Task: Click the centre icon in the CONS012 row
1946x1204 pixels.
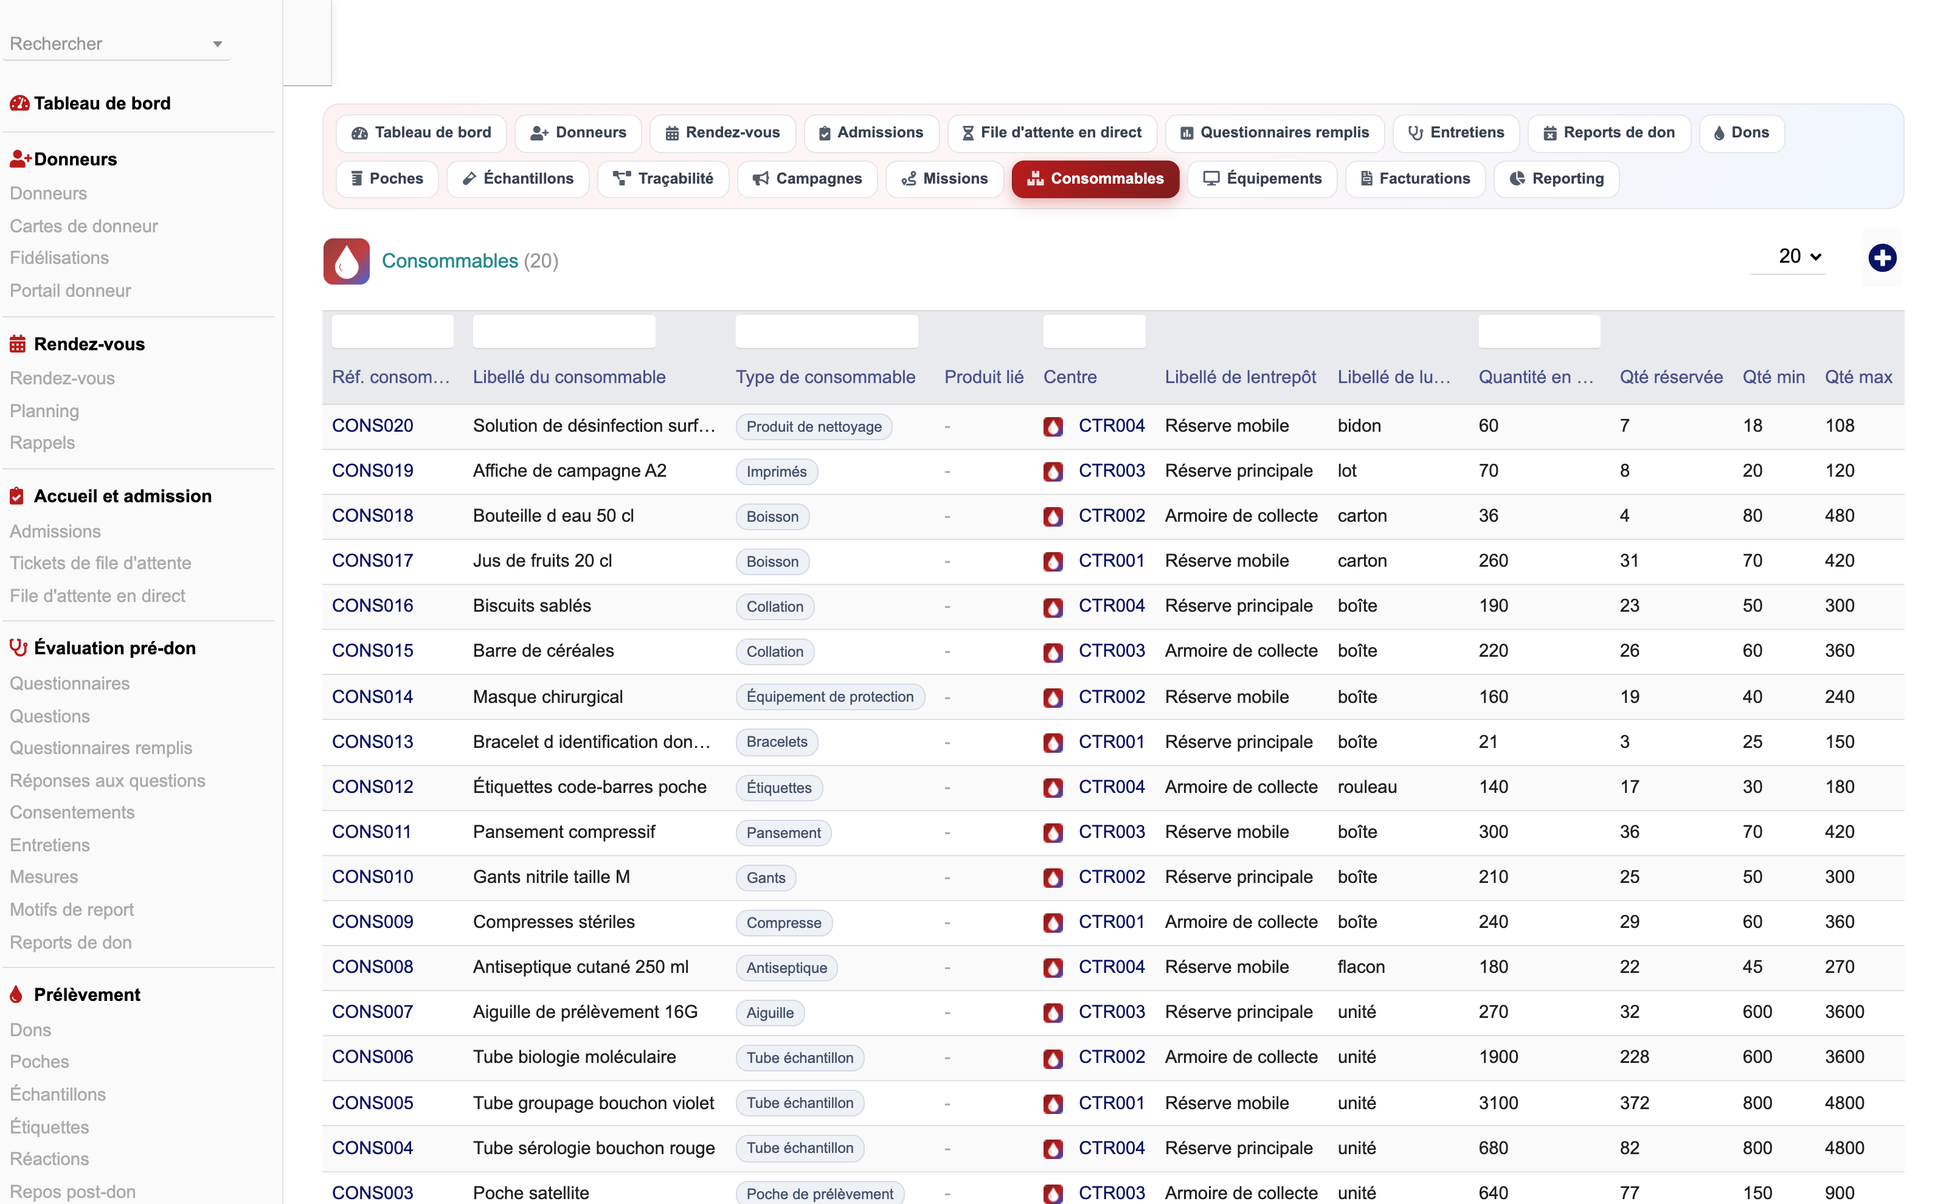Action: point(1053,788)
